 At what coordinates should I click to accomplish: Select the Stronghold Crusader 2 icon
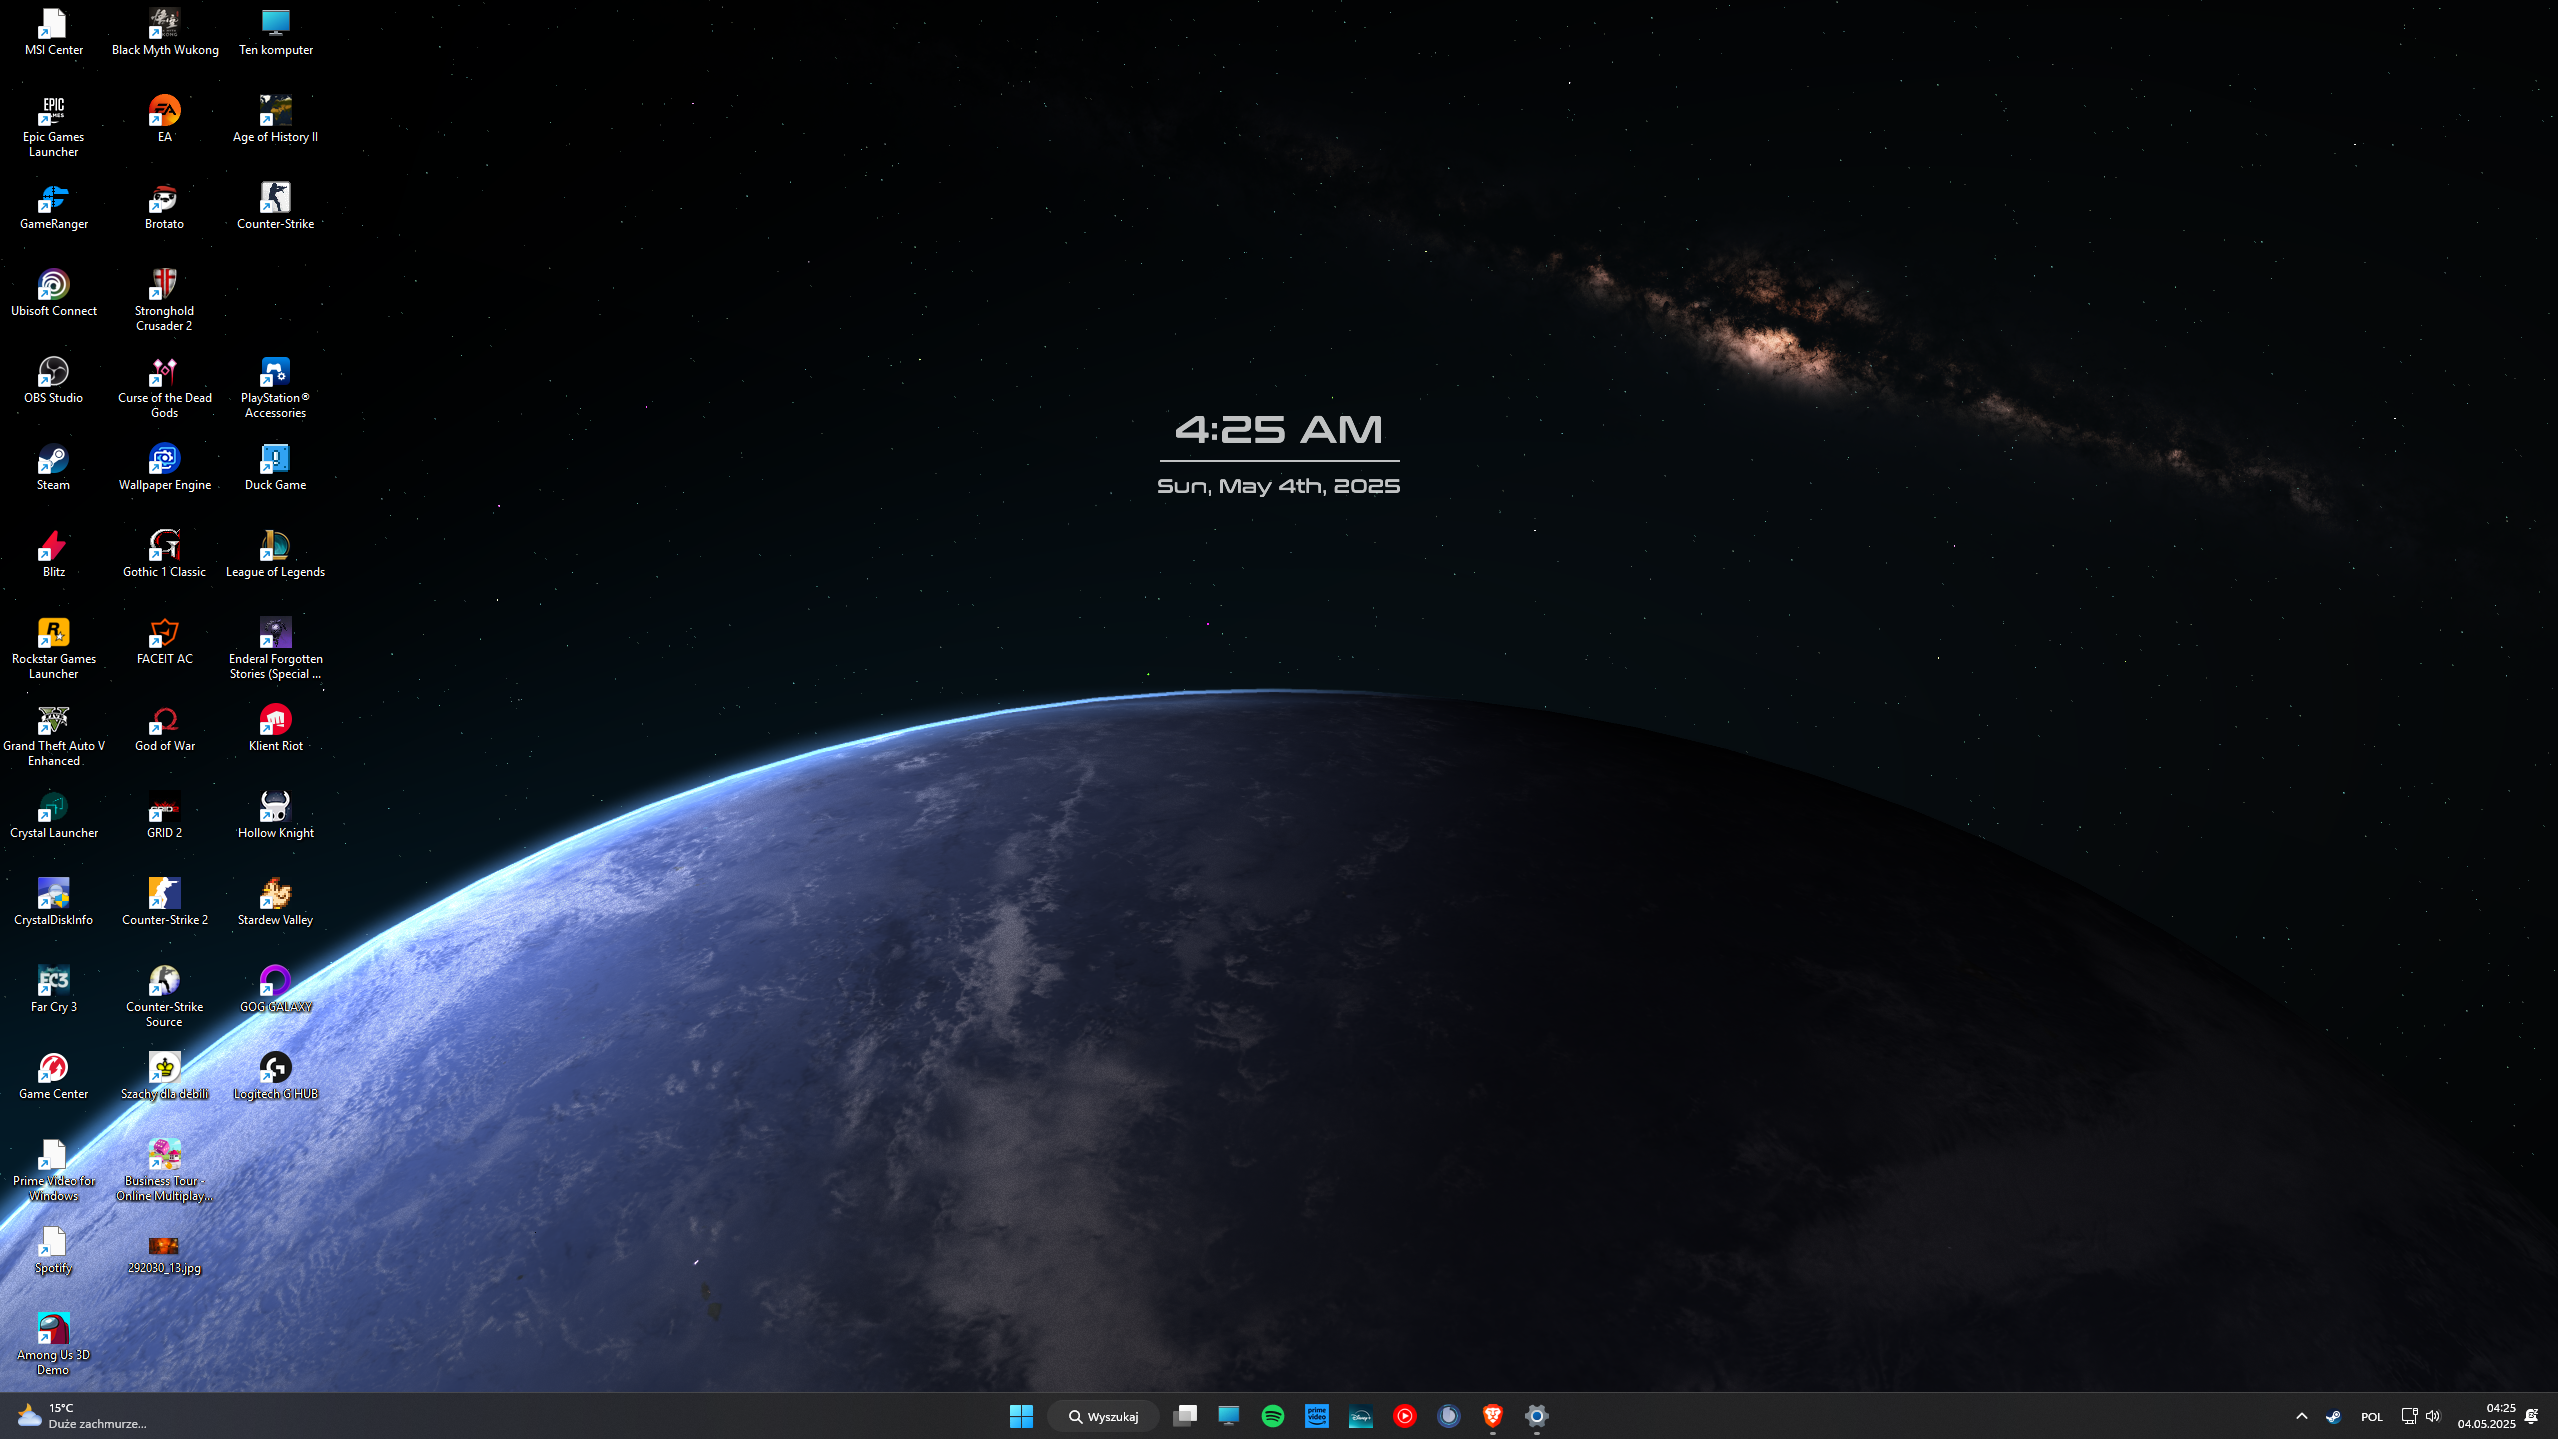click(165, 300)
